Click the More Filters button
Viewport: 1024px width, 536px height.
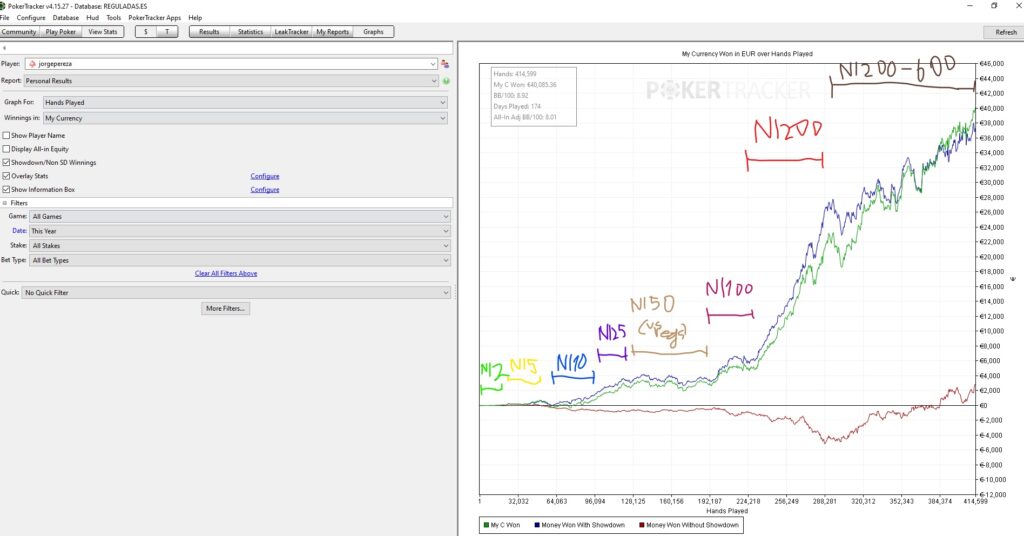click(226, 309)
